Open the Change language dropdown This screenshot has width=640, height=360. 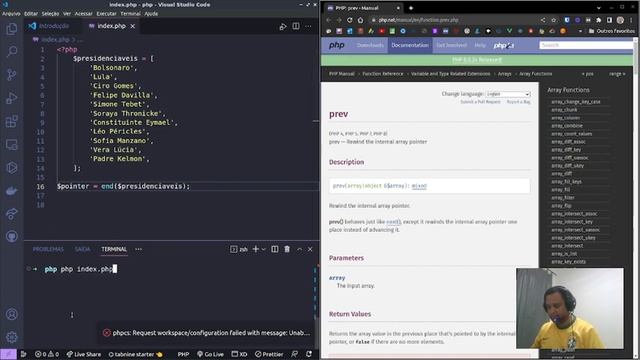[x=508, y=94]
